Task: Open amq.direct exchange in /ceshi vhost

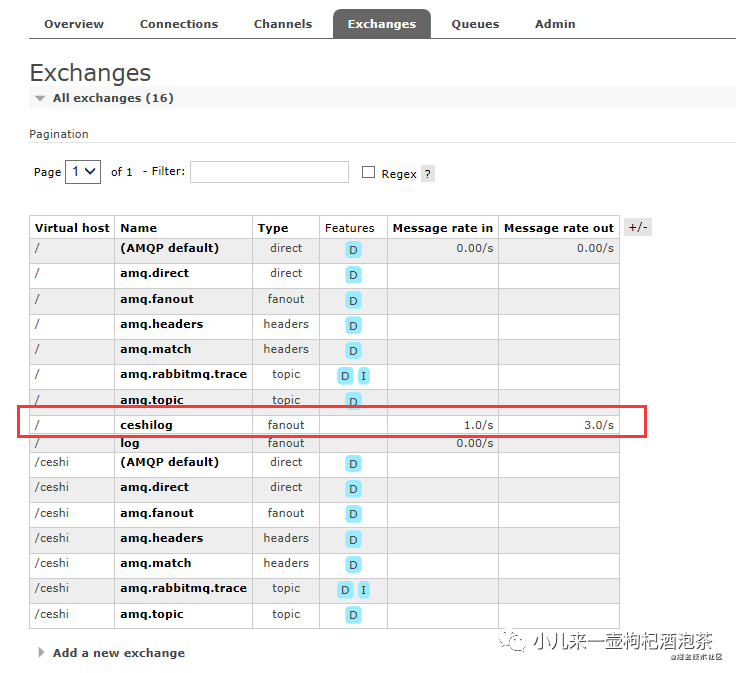Action: coord(154,487)
